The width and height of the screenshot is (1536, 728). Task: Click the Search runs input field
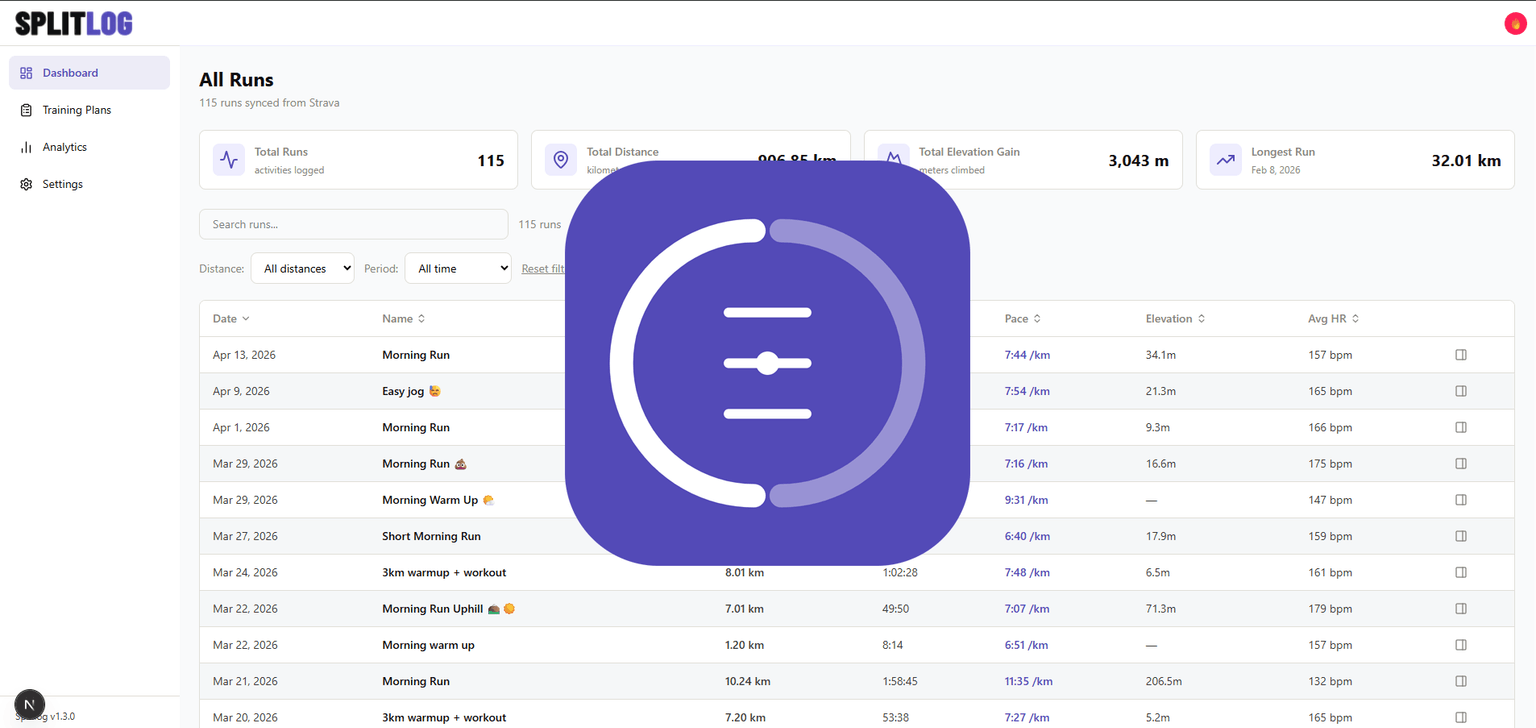354,224
